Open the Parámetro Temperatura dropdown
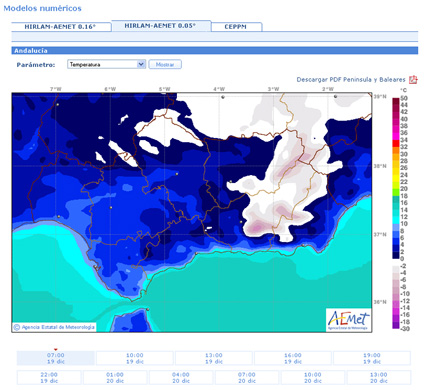Viewport: 425px width, 390px height. [x=106, y=64]
